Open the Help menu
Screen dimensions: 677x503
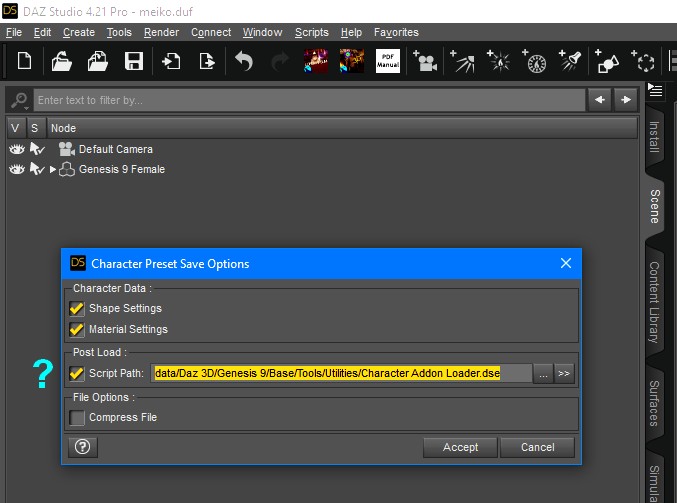pos(351,32)
